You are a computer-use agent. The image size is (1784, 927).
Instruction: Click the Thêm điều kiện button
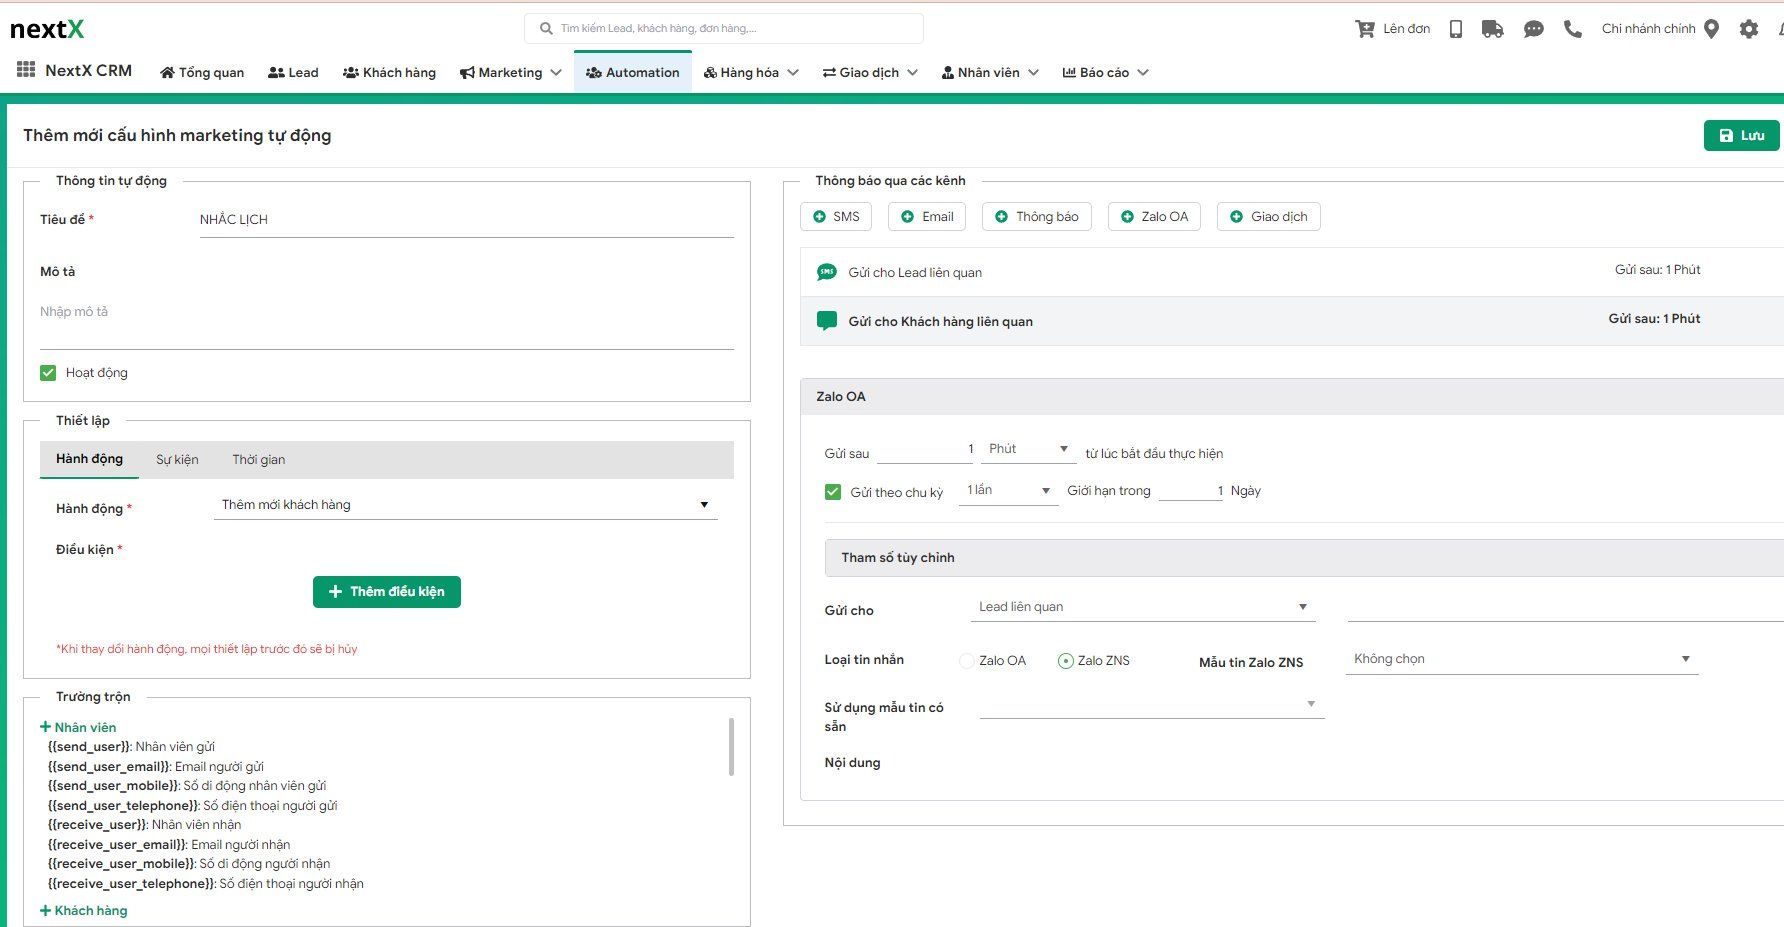(x=387, y=592)
